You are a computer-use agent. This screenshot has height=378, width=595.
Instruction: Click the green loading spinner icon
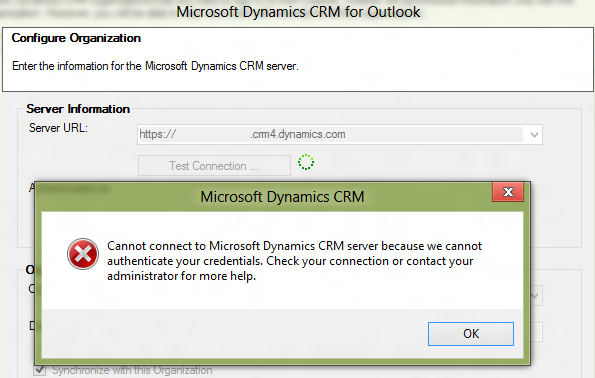click(305, 162)
